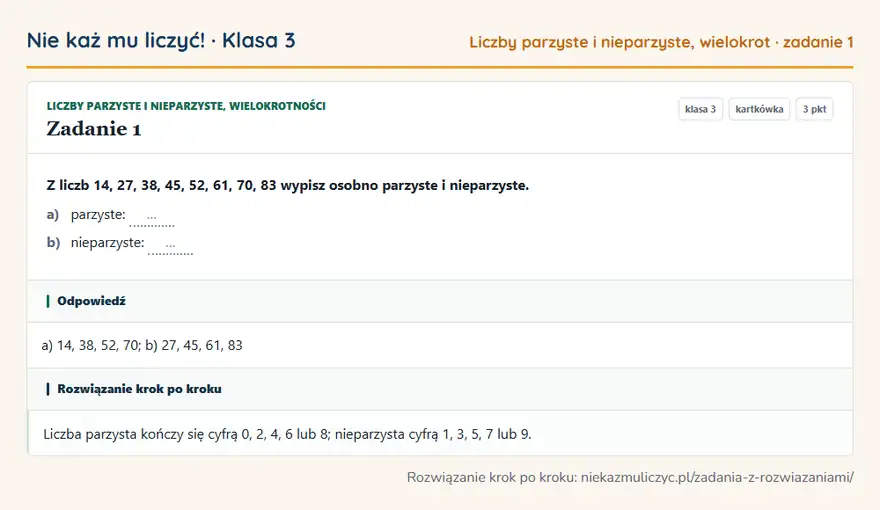Click the dotted answer blank after 'parzyste:'
The width and height of the screenshot is (880, 510).
click(152, 217)
